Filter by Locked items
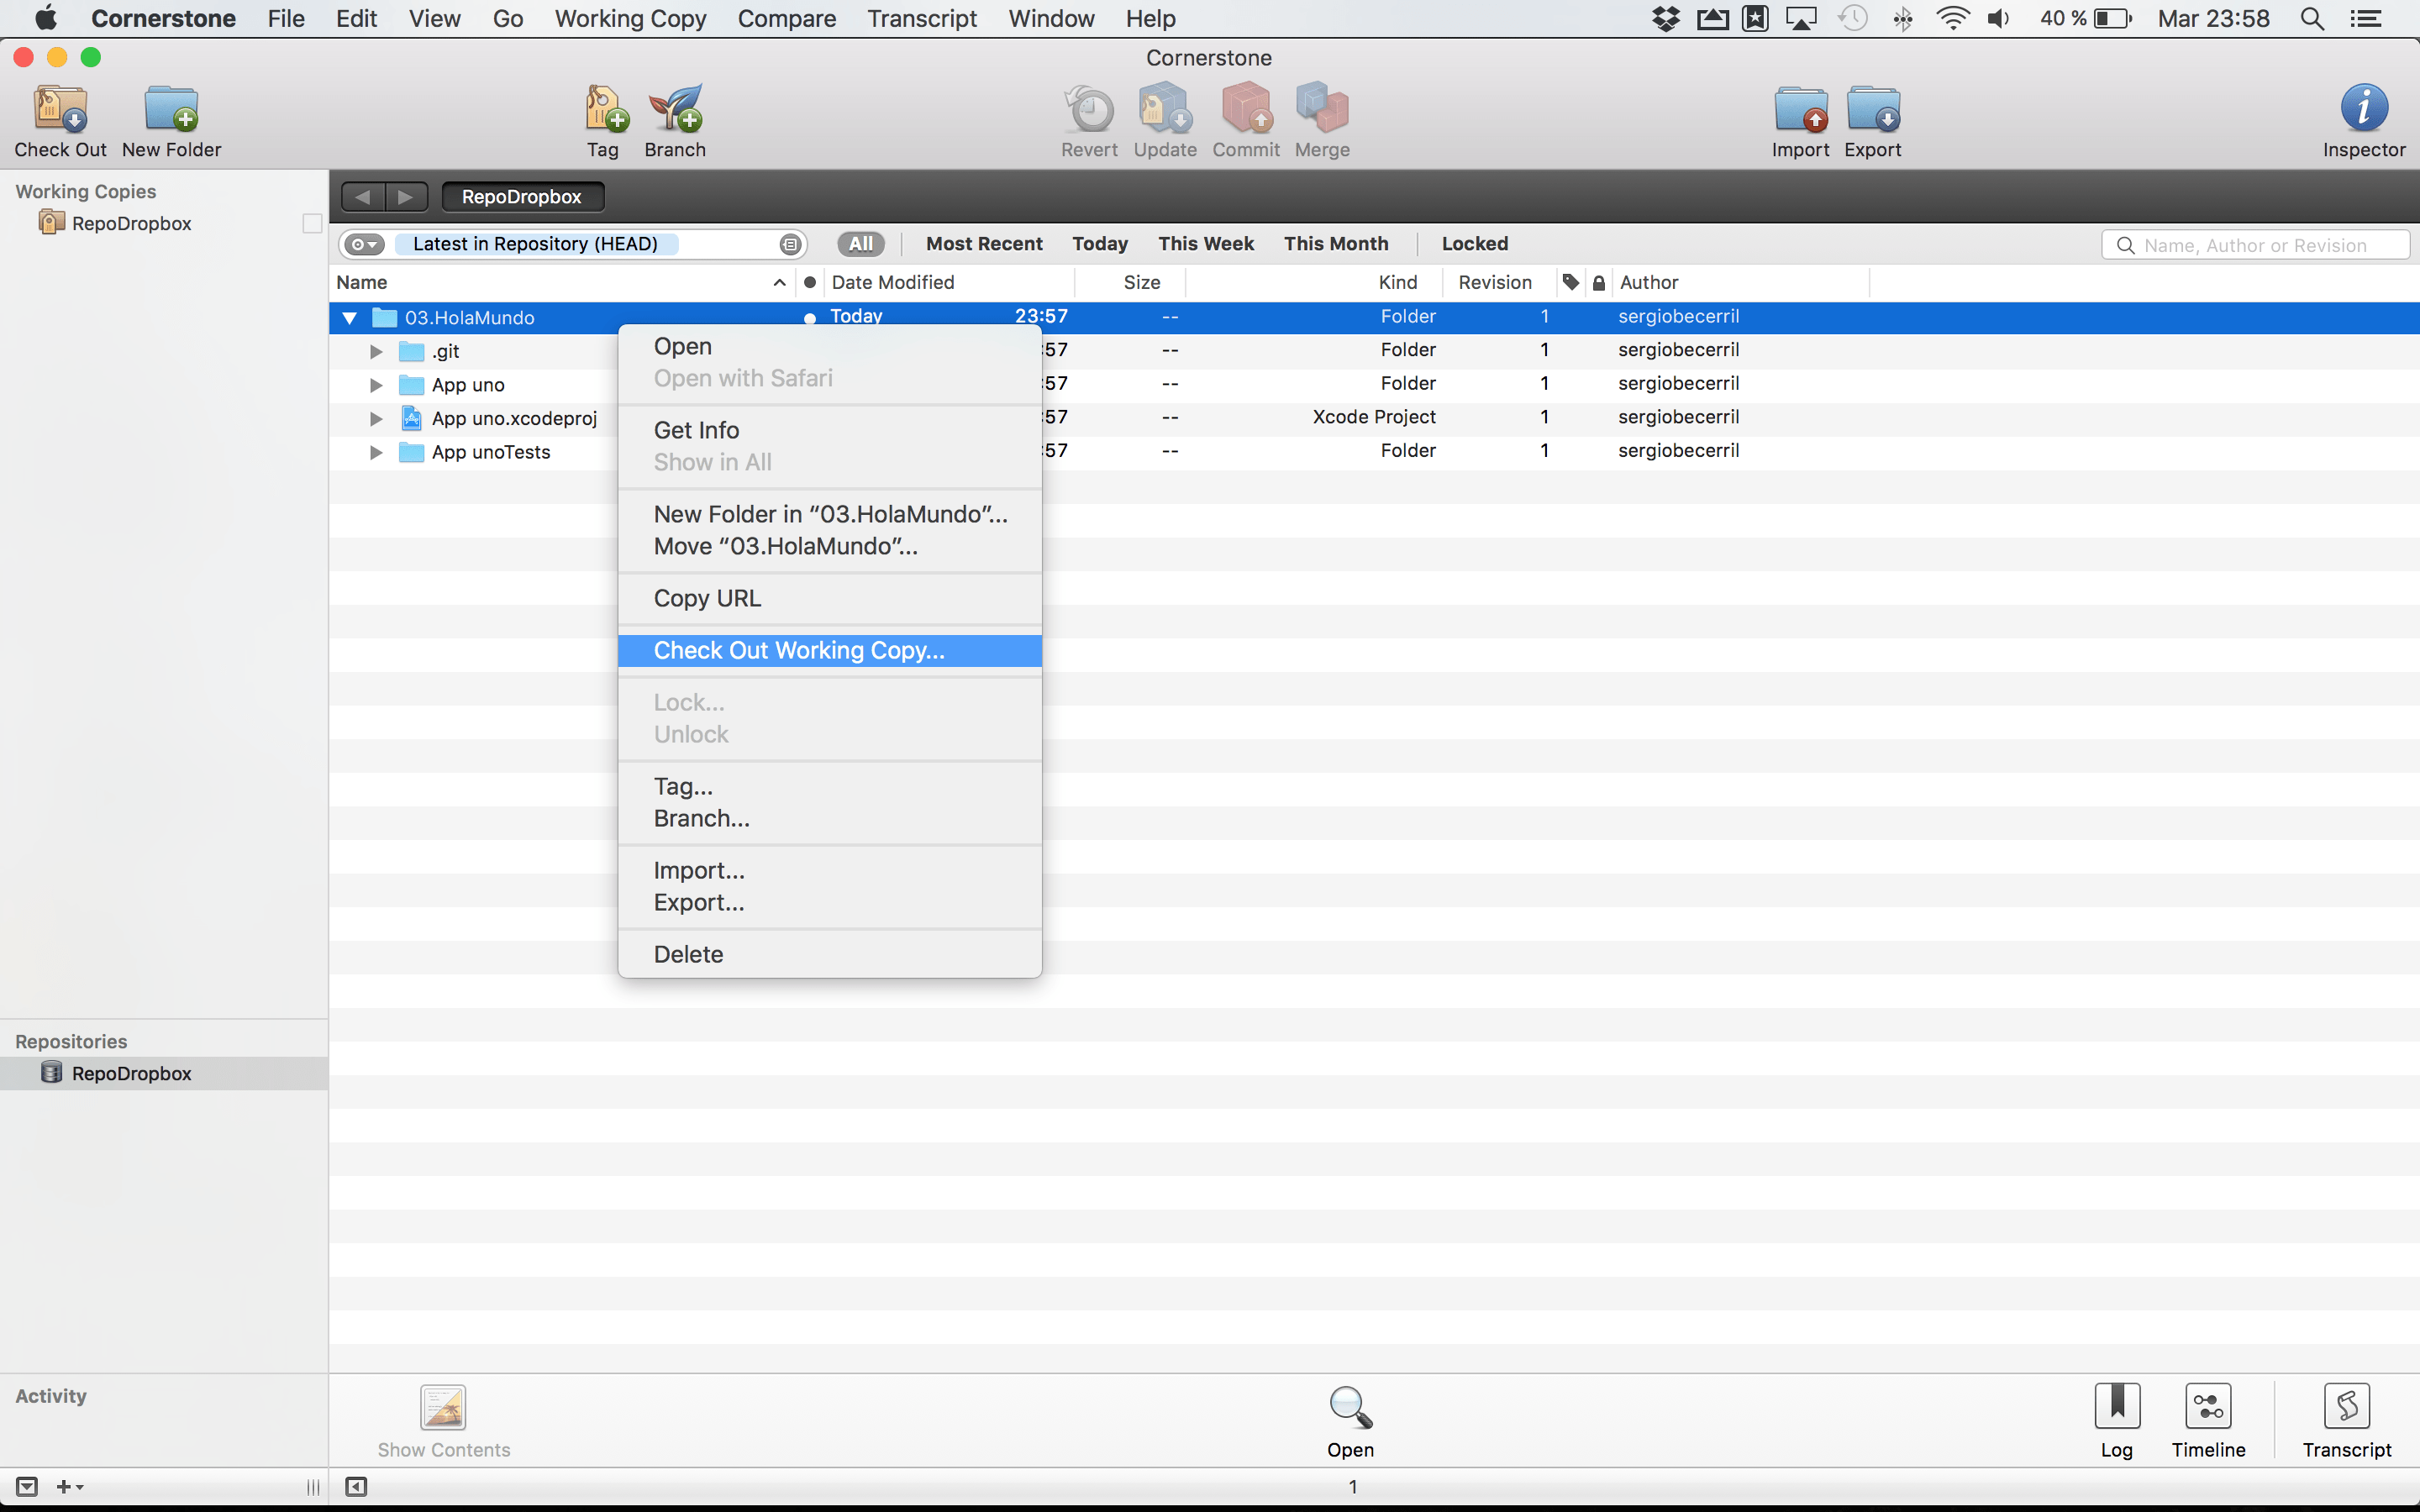The image size is (2420, 1512). pyautogui.click(x=1475, y=244)
